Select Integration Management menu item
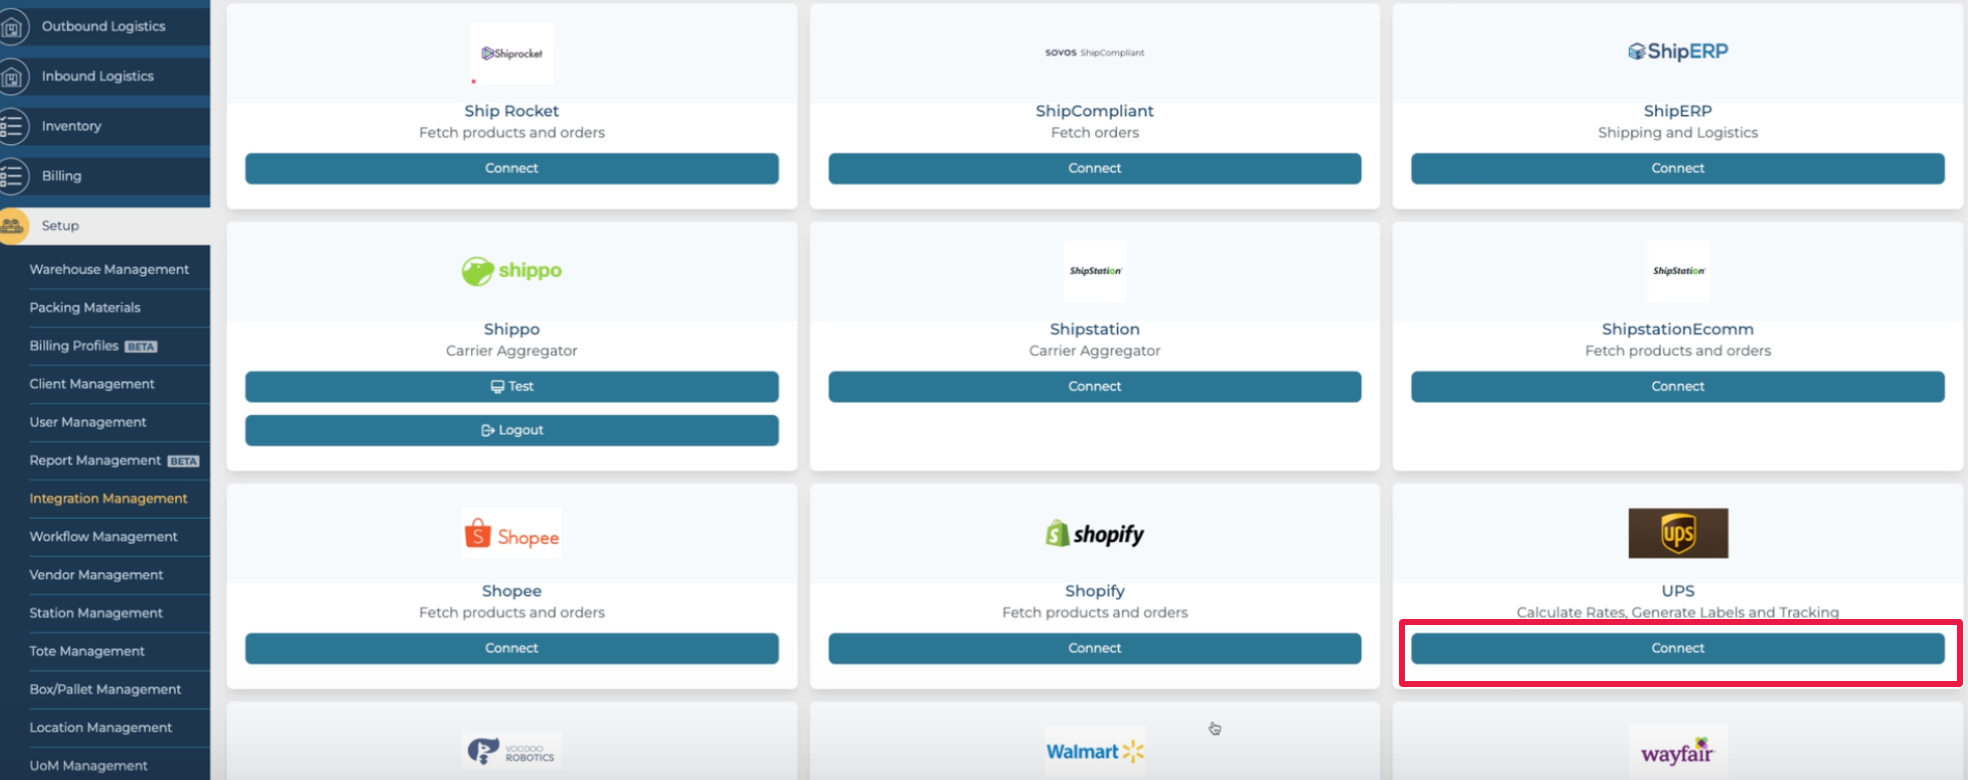 tap(108, 498)
